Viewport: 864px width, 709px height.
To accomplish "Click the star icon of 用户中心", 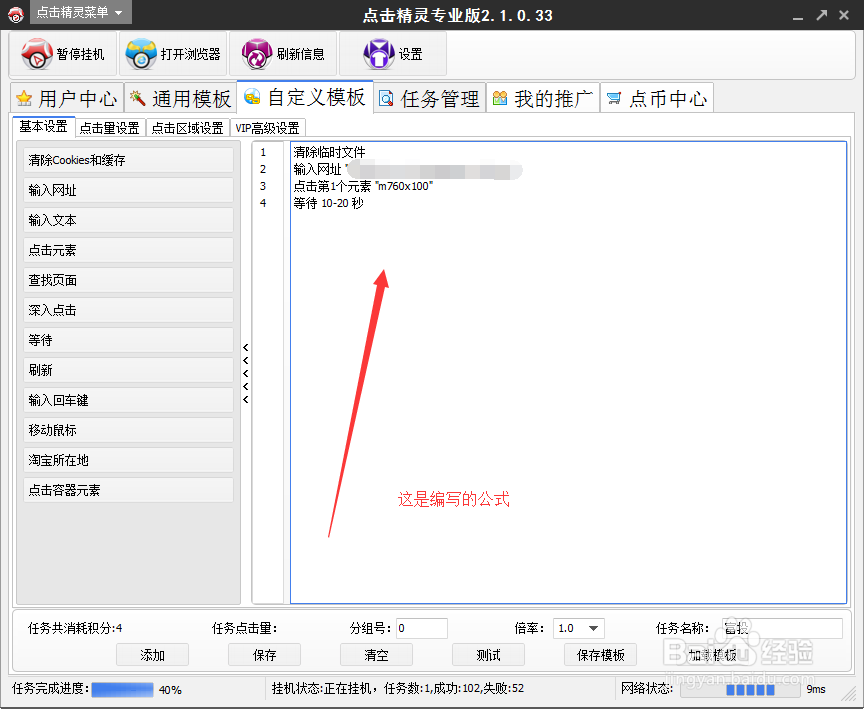I will pos(25,98).
